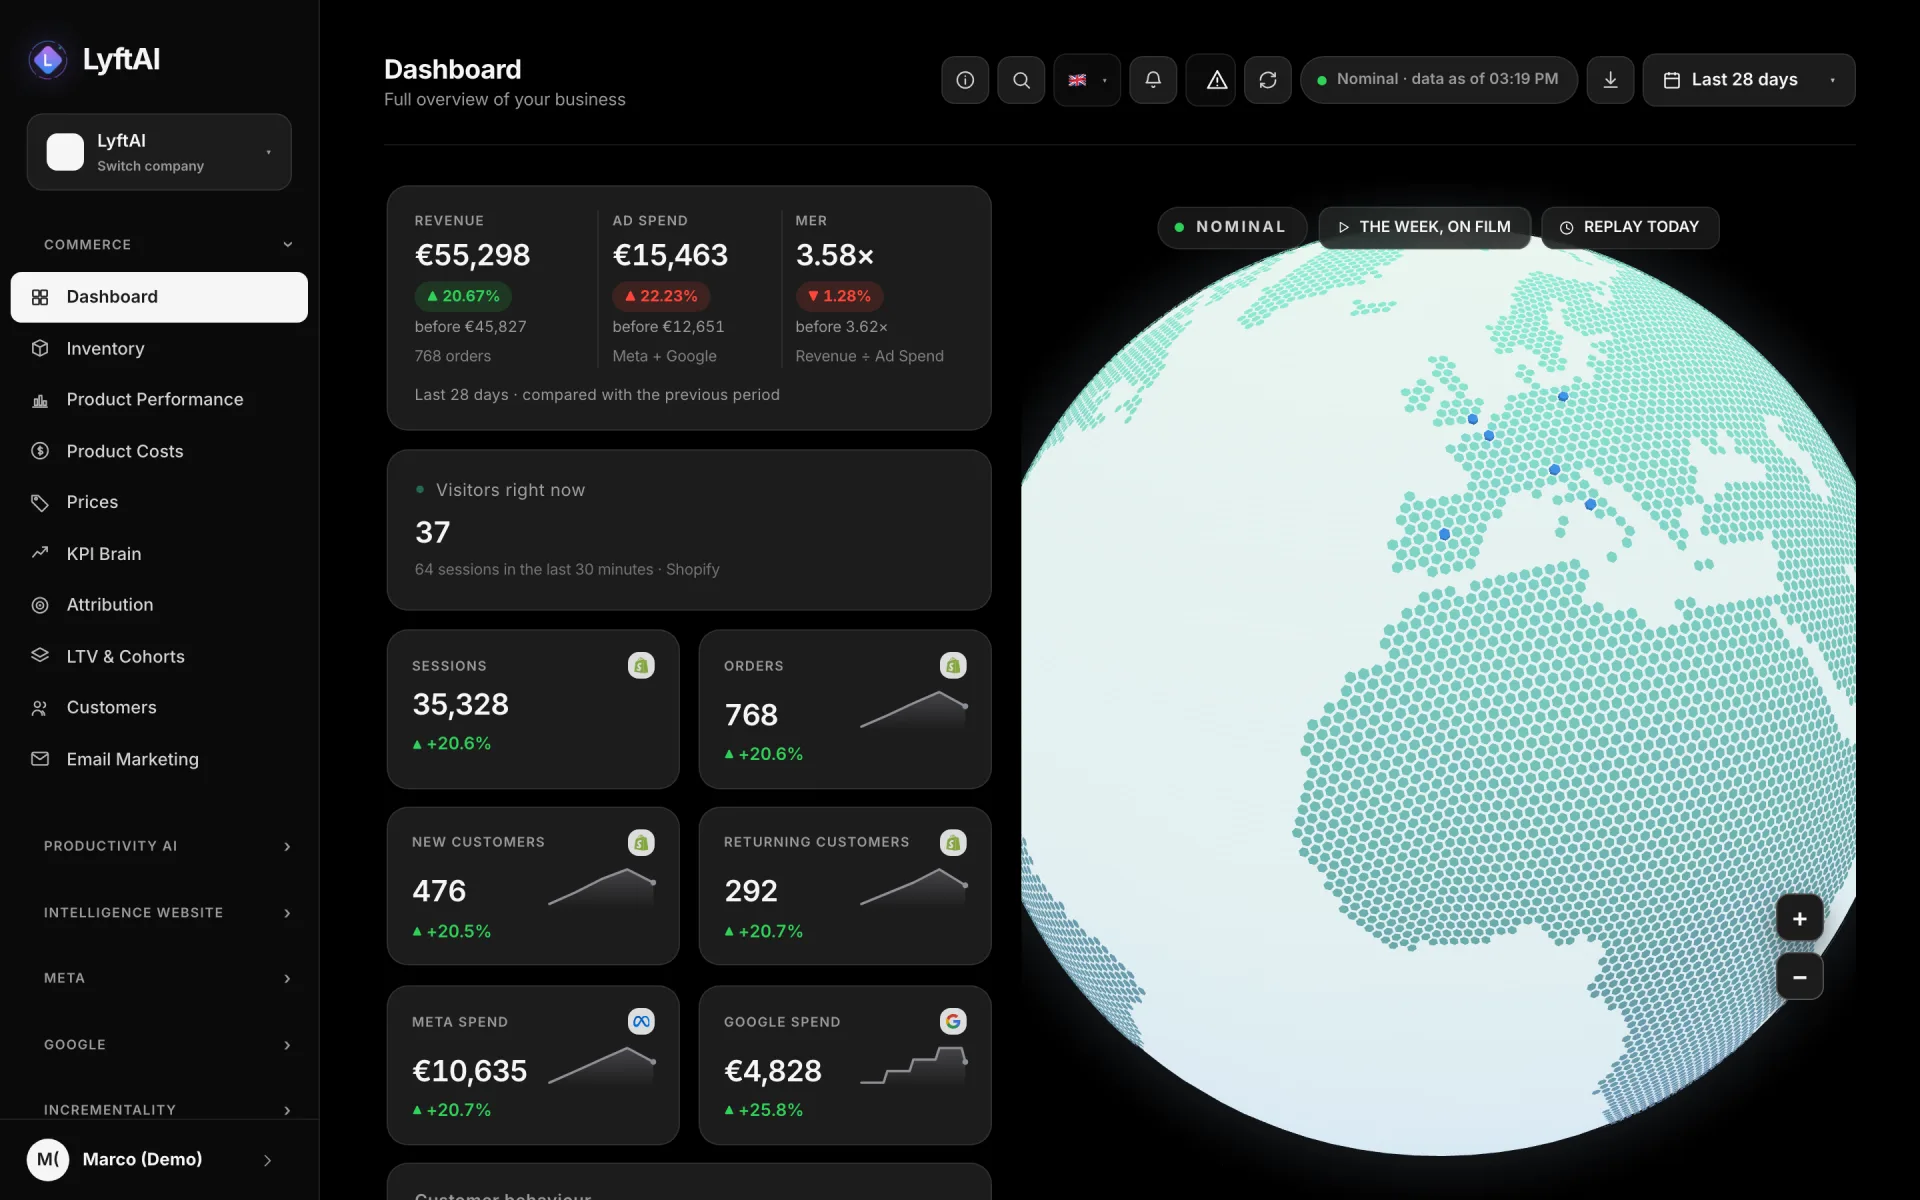Refresh data with the circular arrows icon

point(1268,80)
